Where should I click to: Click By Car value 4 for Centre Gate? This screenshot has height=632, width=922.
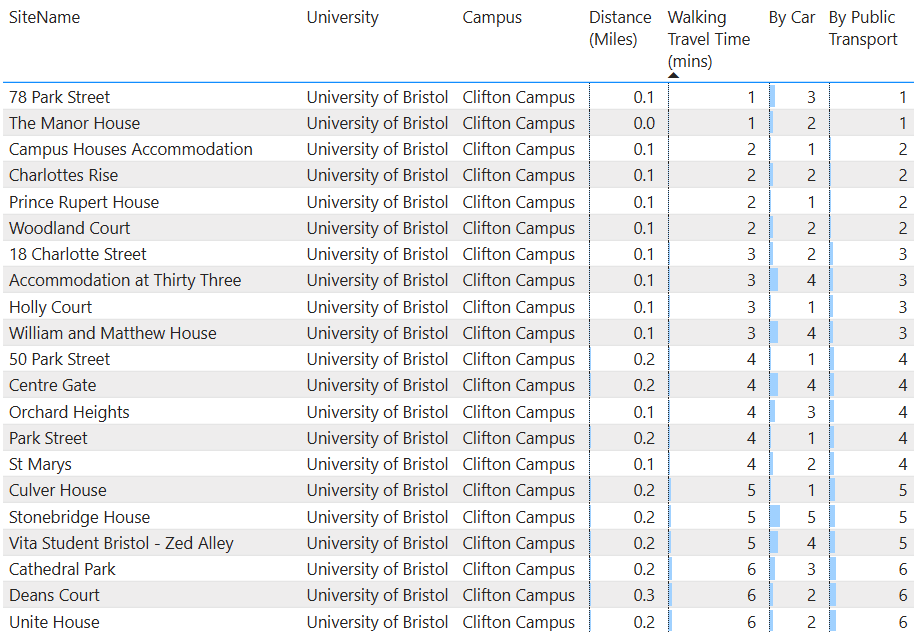click(811, 385)
